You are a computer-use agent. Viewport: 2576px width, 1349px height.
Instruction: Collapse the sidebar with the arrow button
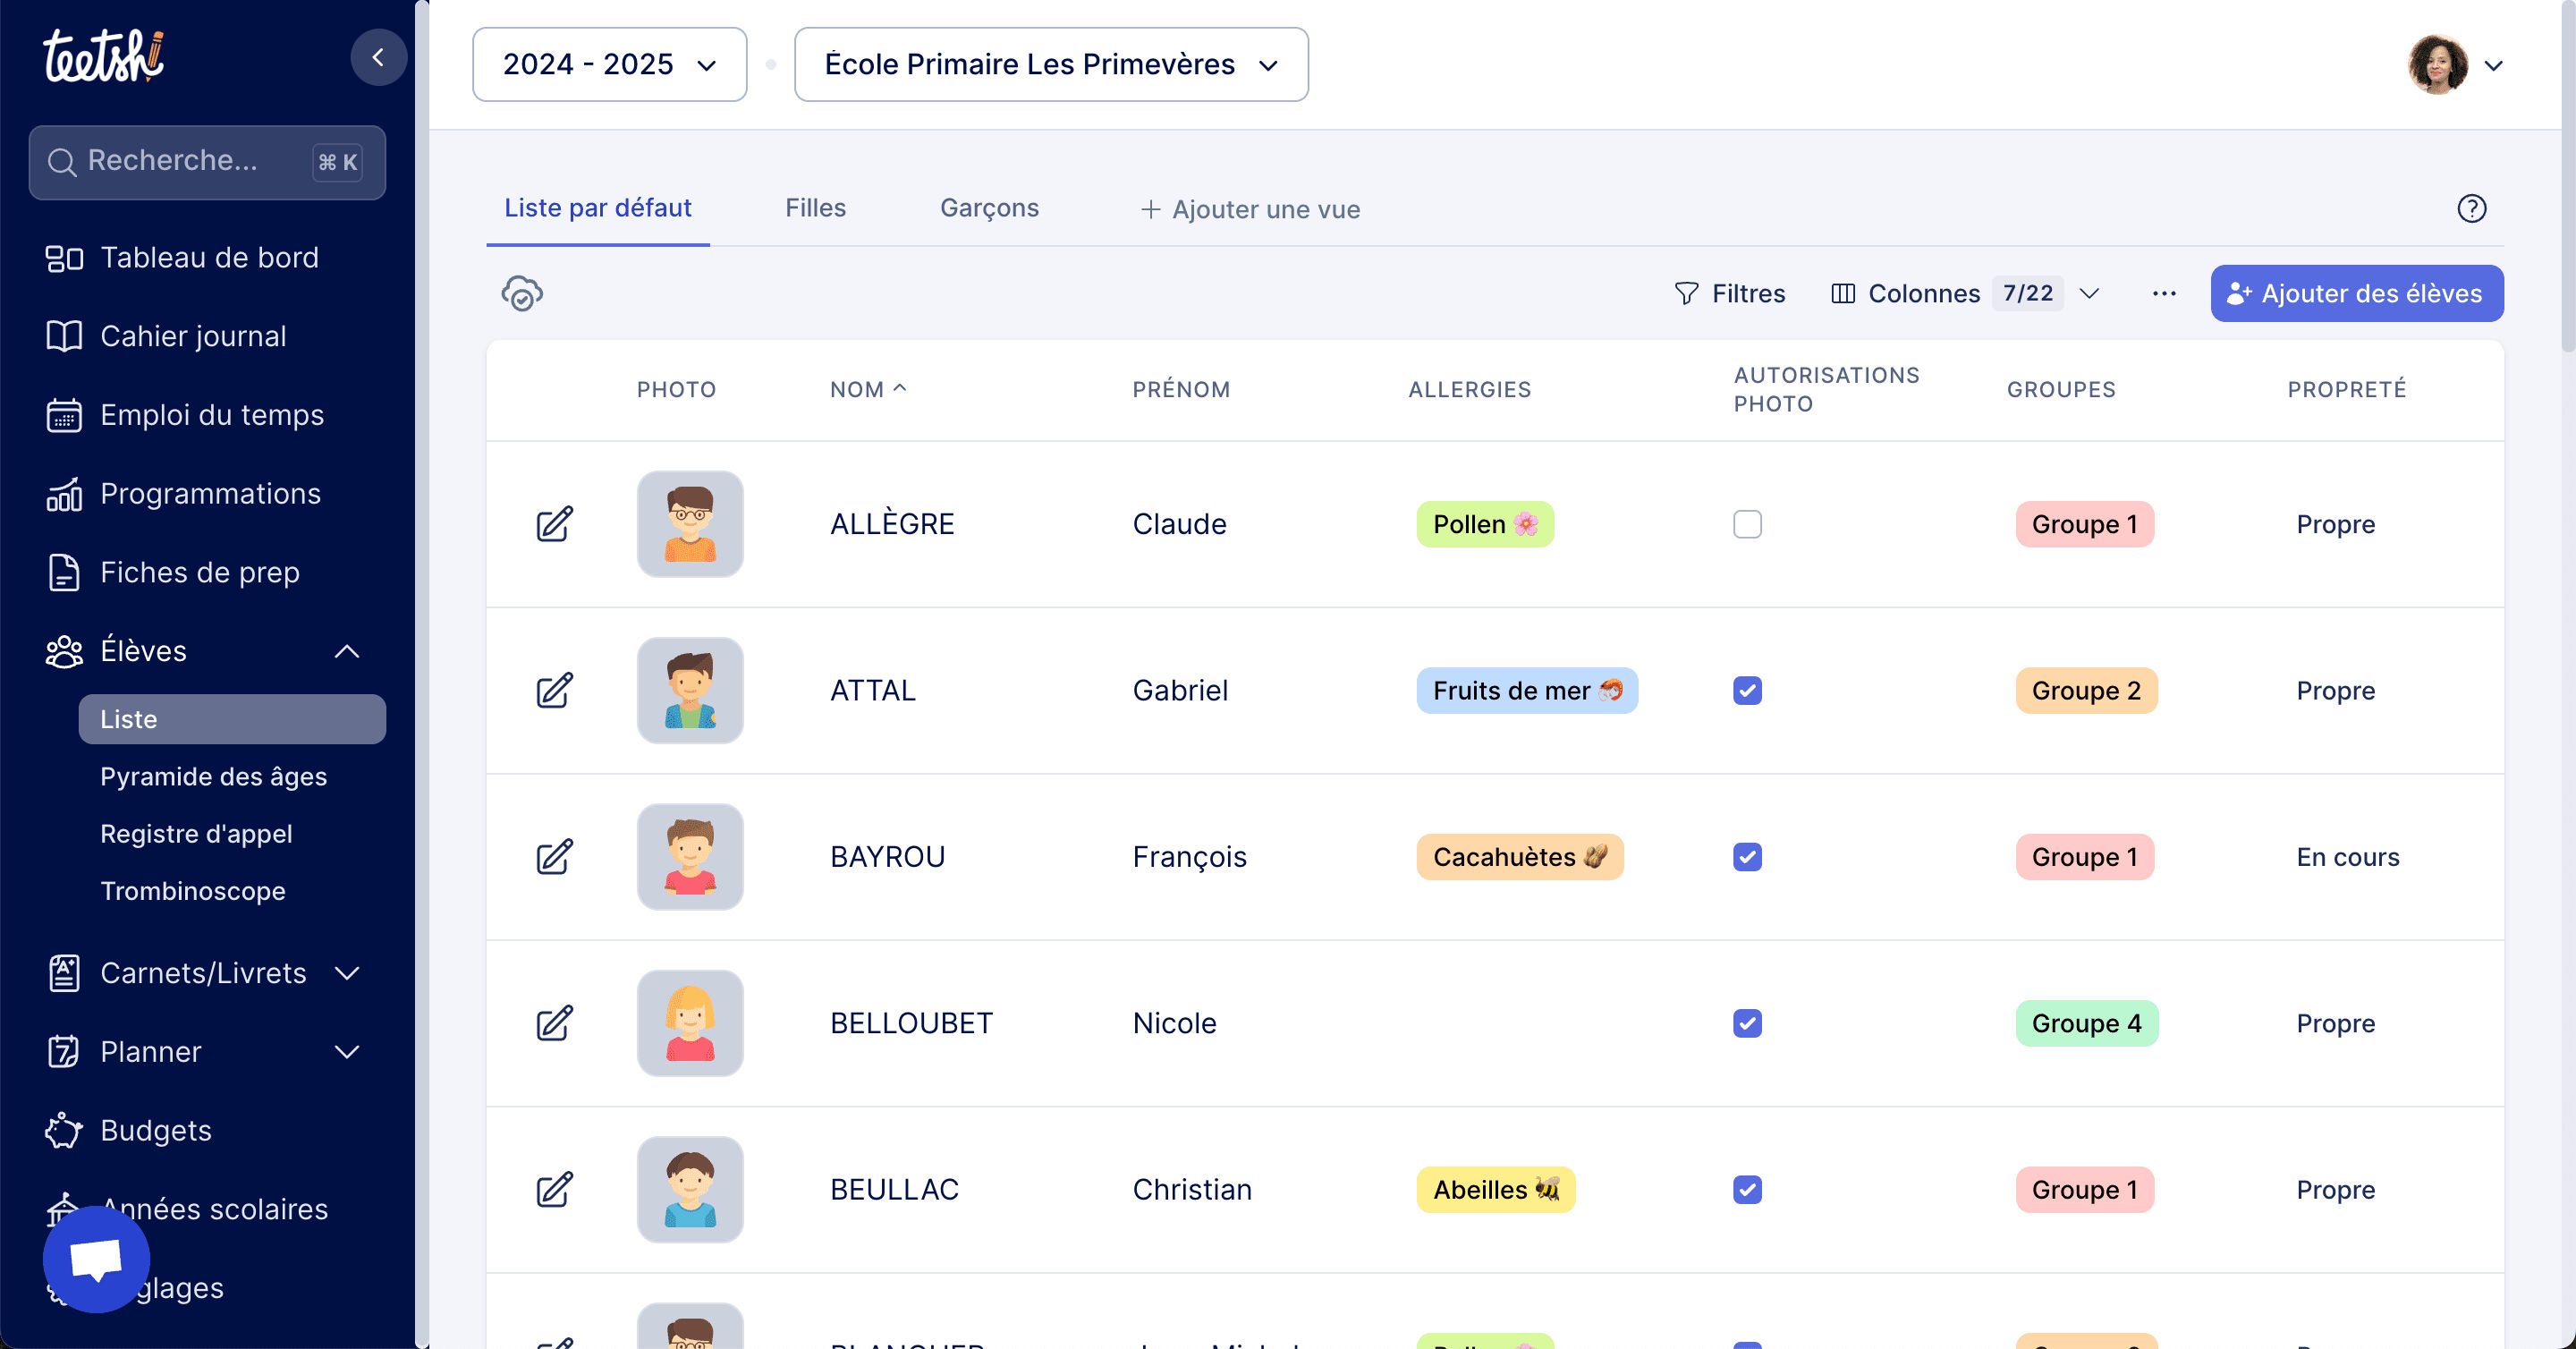click(378, 57)
